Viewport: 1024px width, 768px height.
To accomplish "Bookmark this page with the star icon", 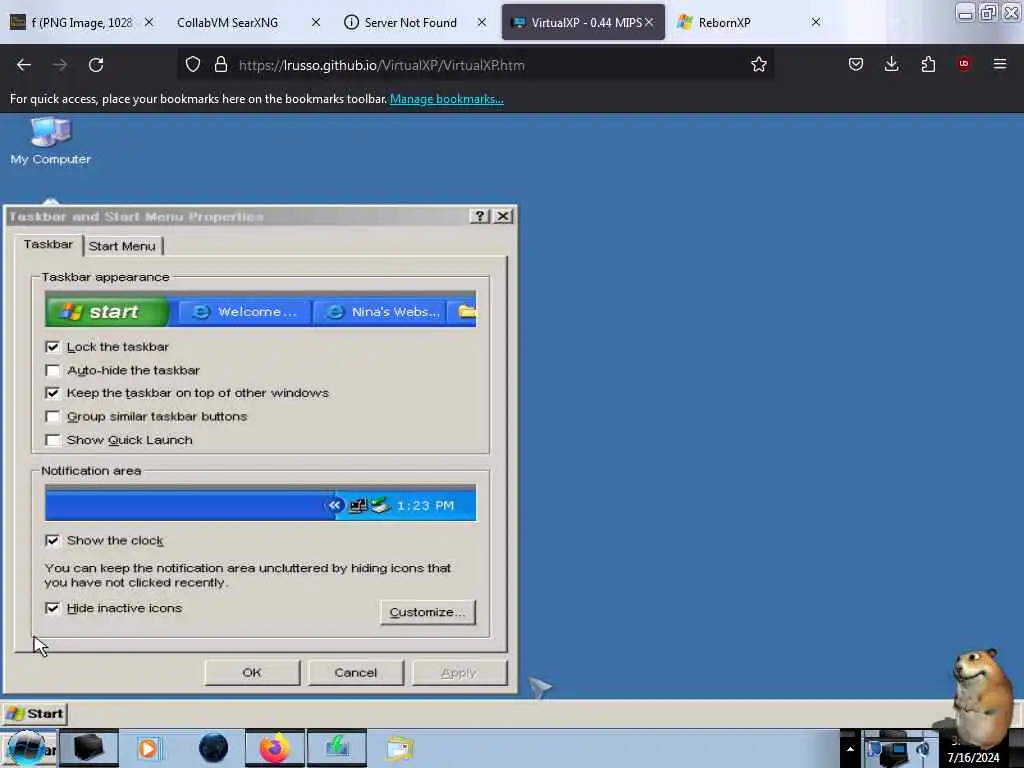I will point(758,65).
